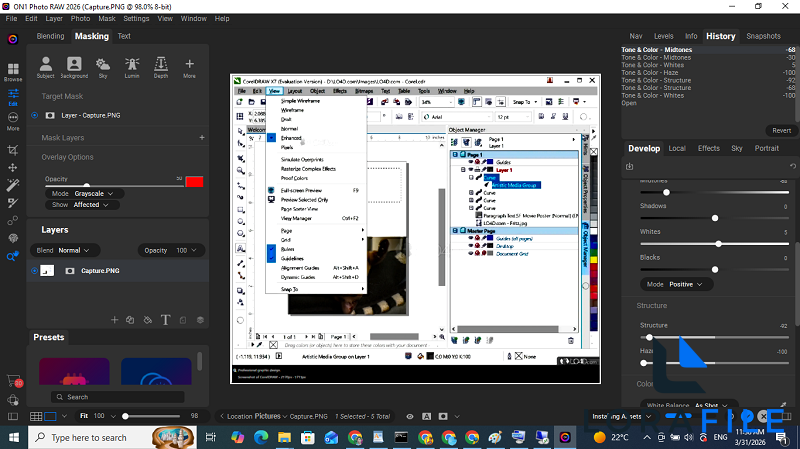Select the masking brush tool below wand

pyautogui.click(x=13, y=203)
